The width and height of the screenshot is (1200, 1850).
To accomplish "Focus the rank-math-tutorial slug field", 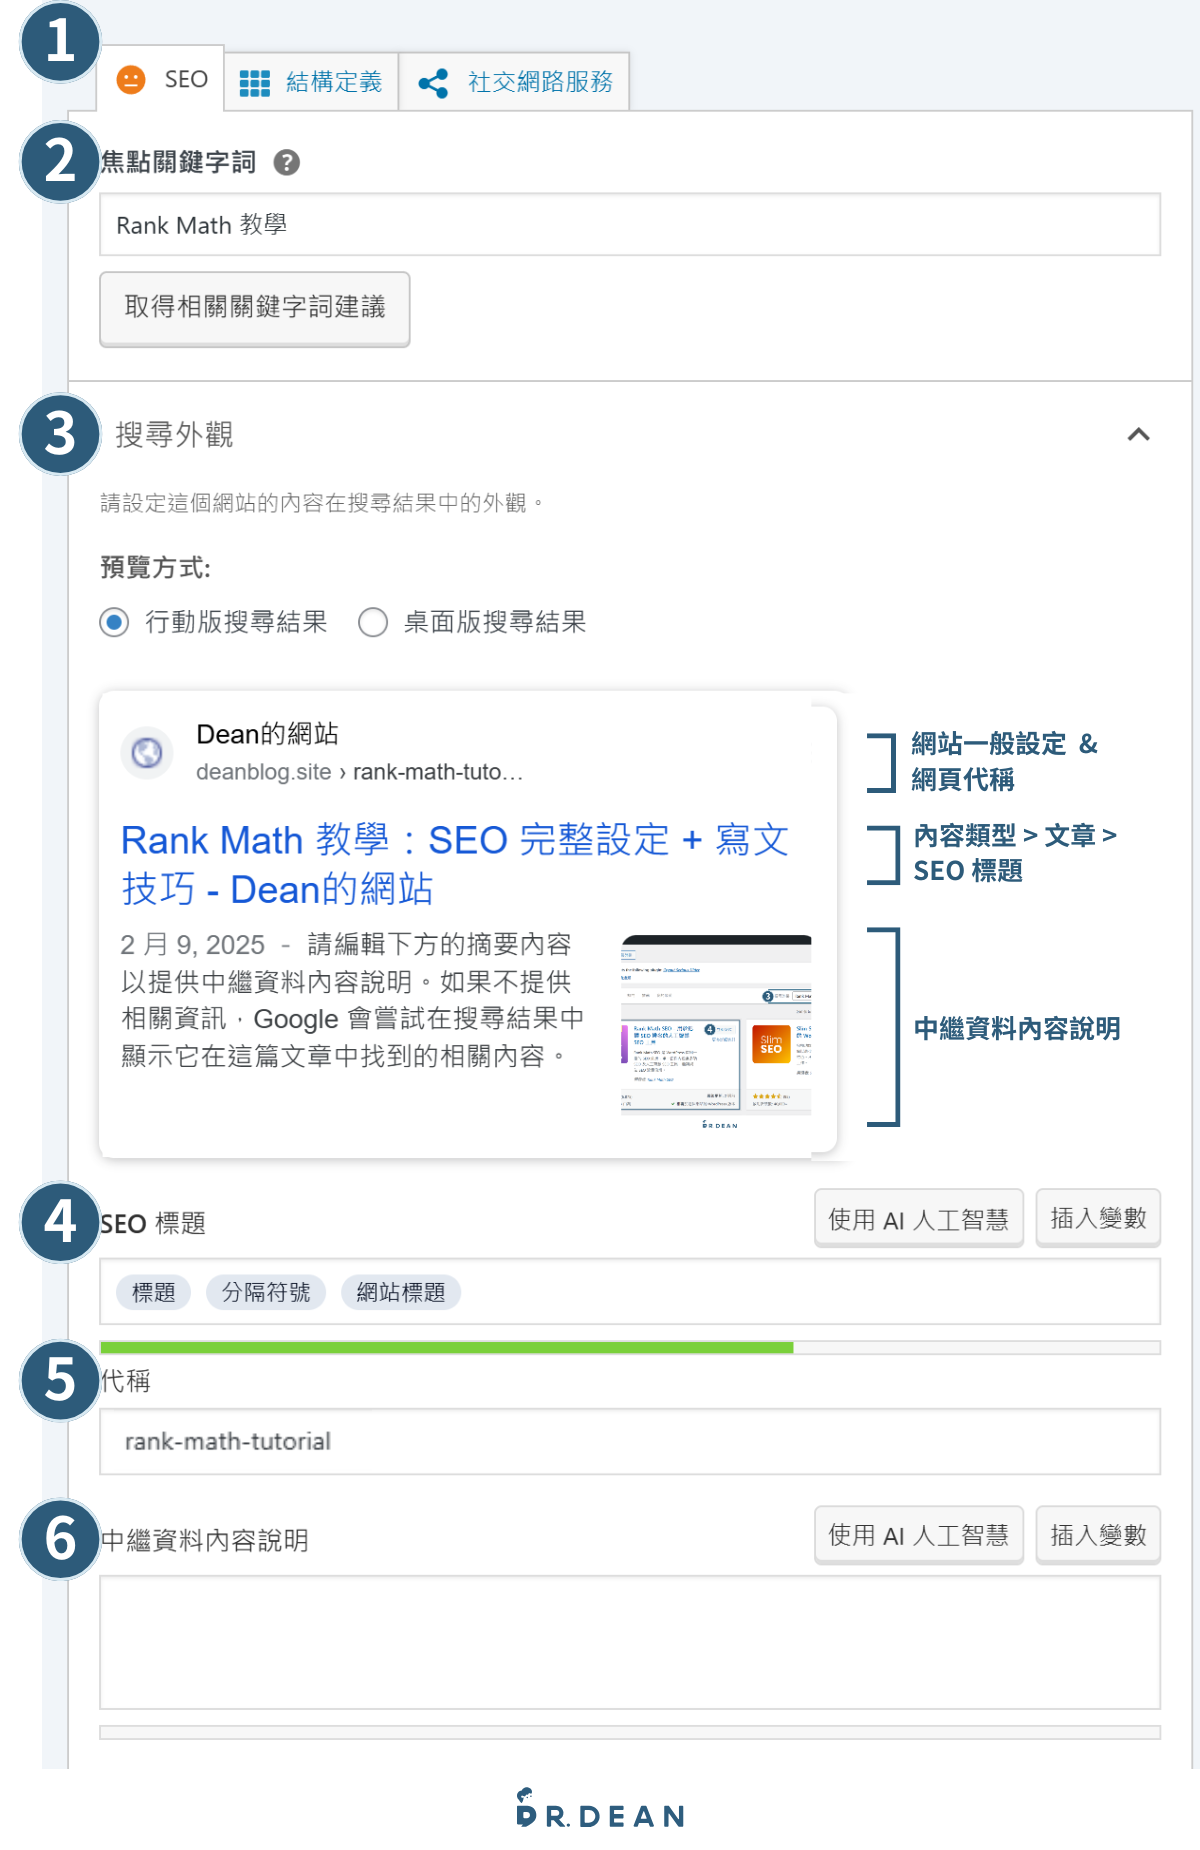I will [x=630, y=1441].
